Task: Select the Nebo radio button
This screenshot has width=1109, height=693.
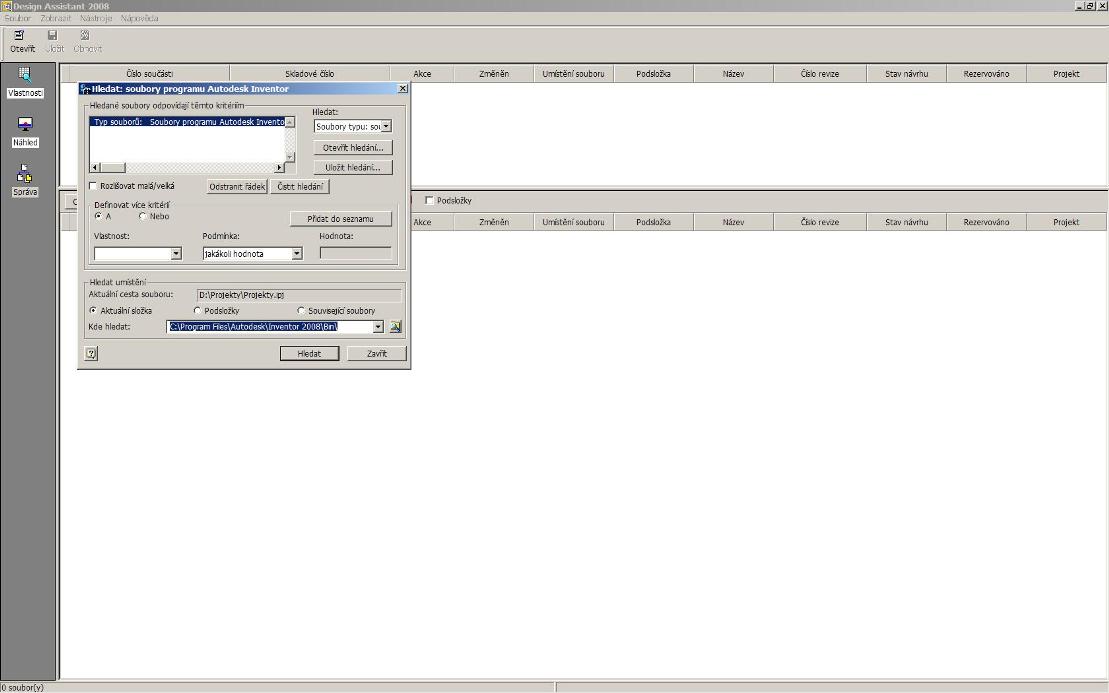Action: click(143, 216)
